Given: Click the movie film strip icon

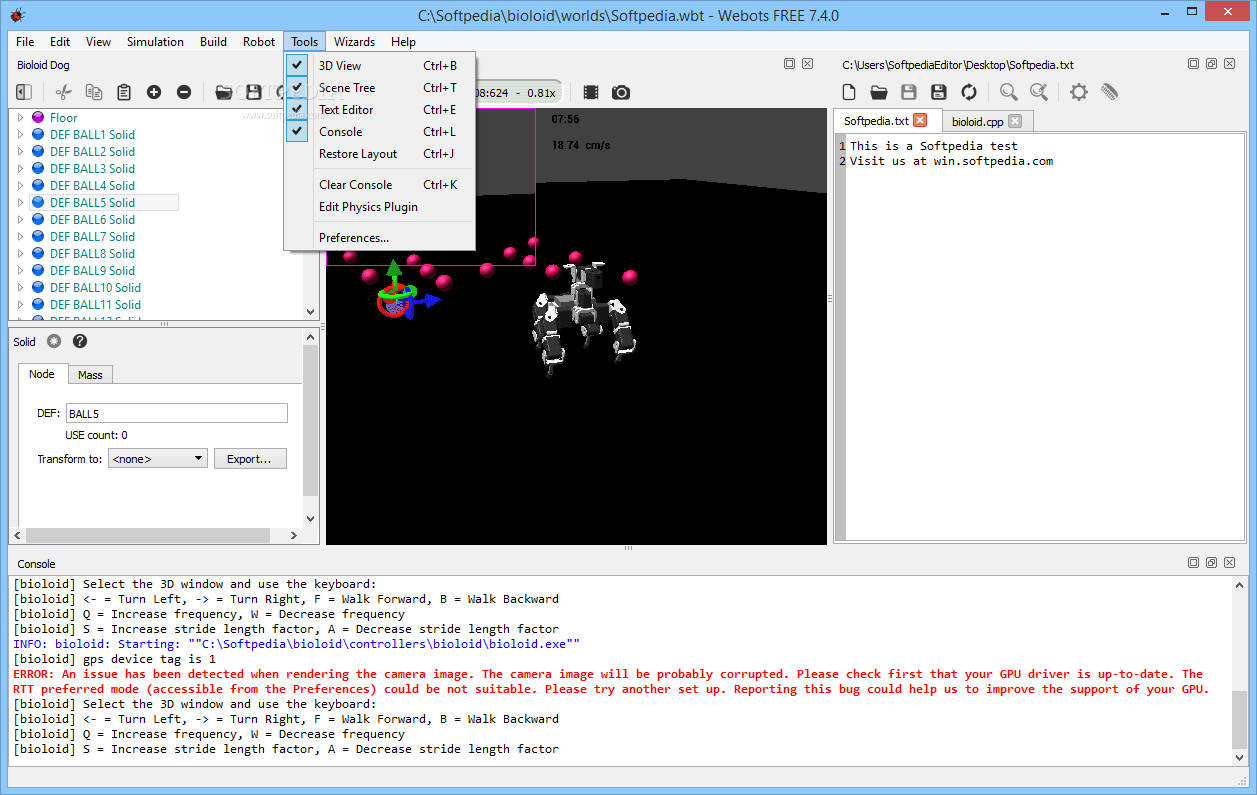Looking at the screenshot, I should click(591, 92).
